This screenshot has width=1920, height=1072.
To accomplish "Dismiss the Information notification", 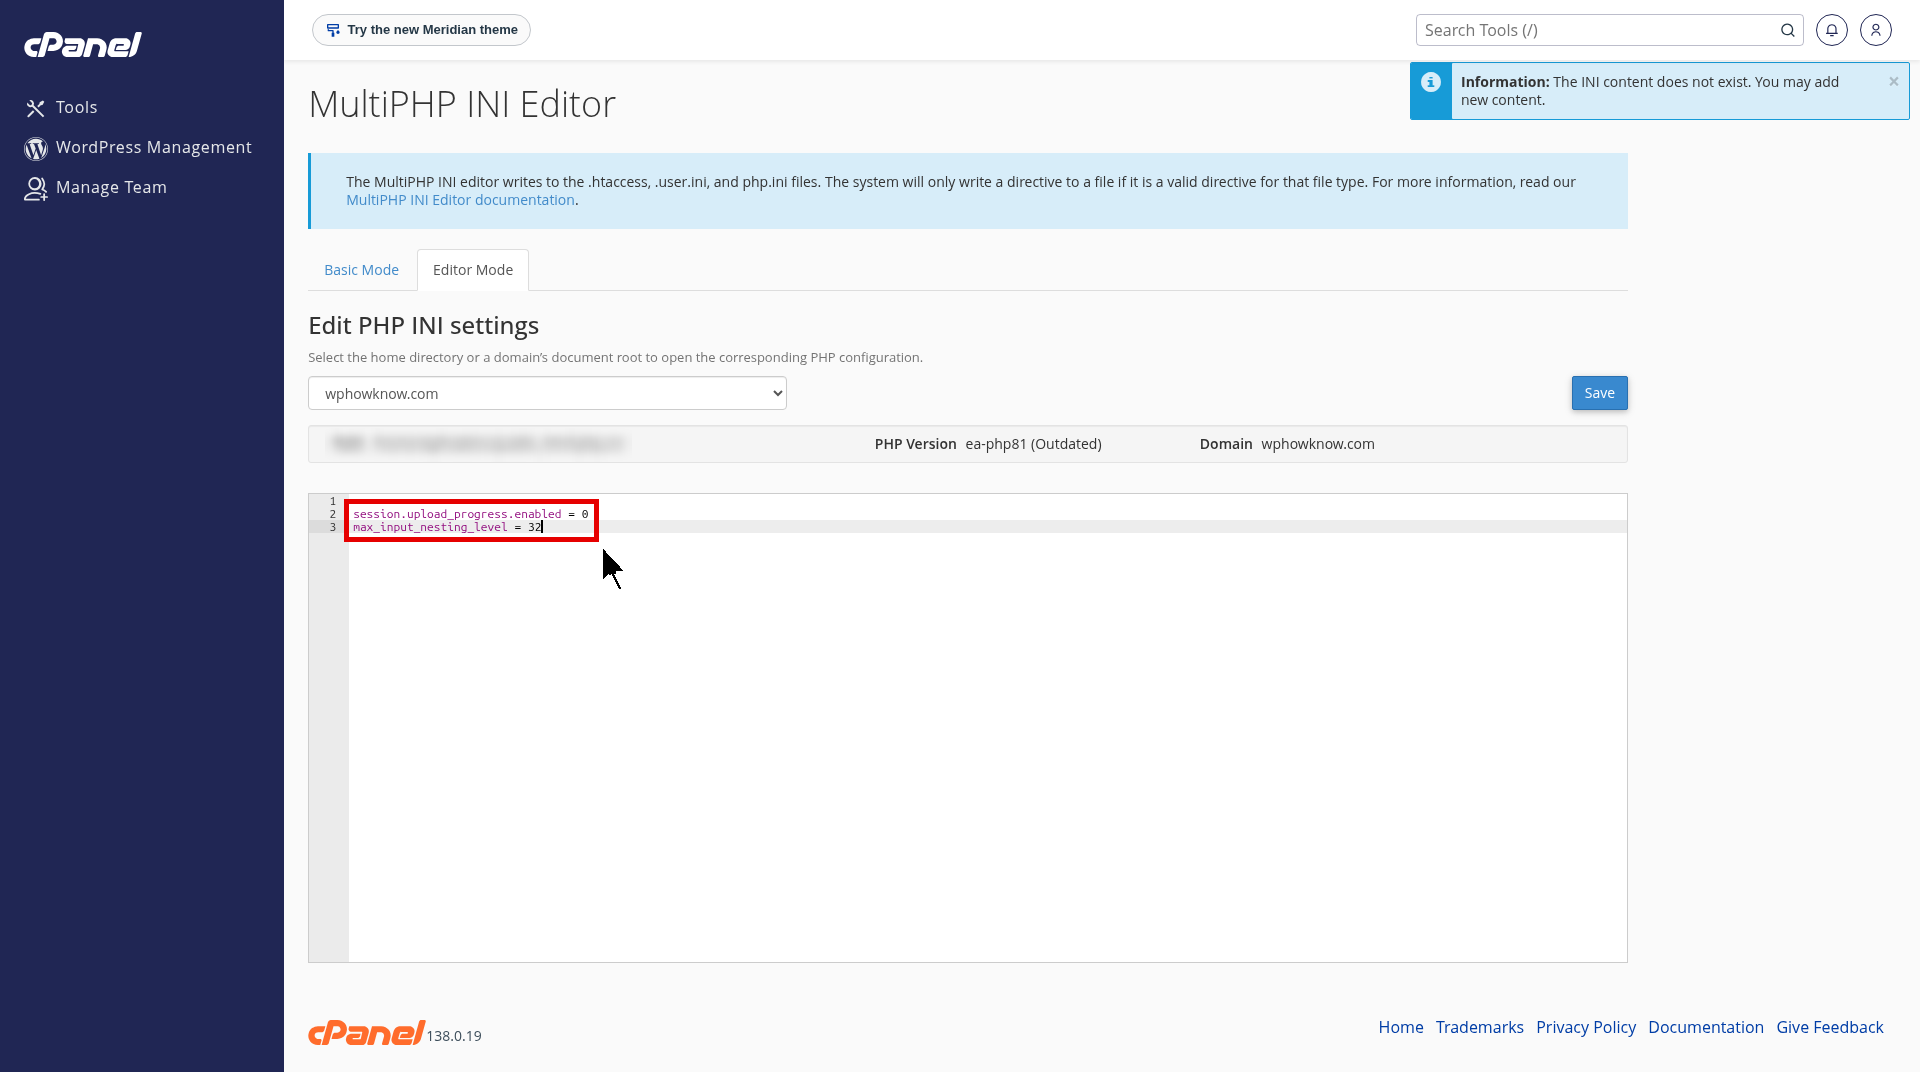I will click(1893, 82).
